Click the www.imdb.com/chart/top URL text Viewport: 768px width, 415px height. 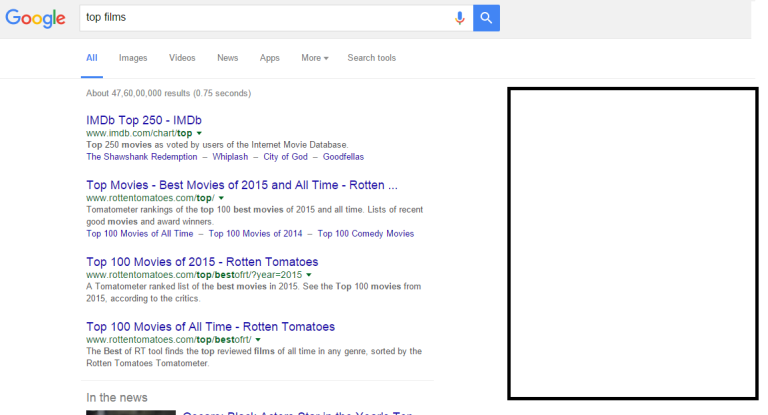tap(139, 133)
